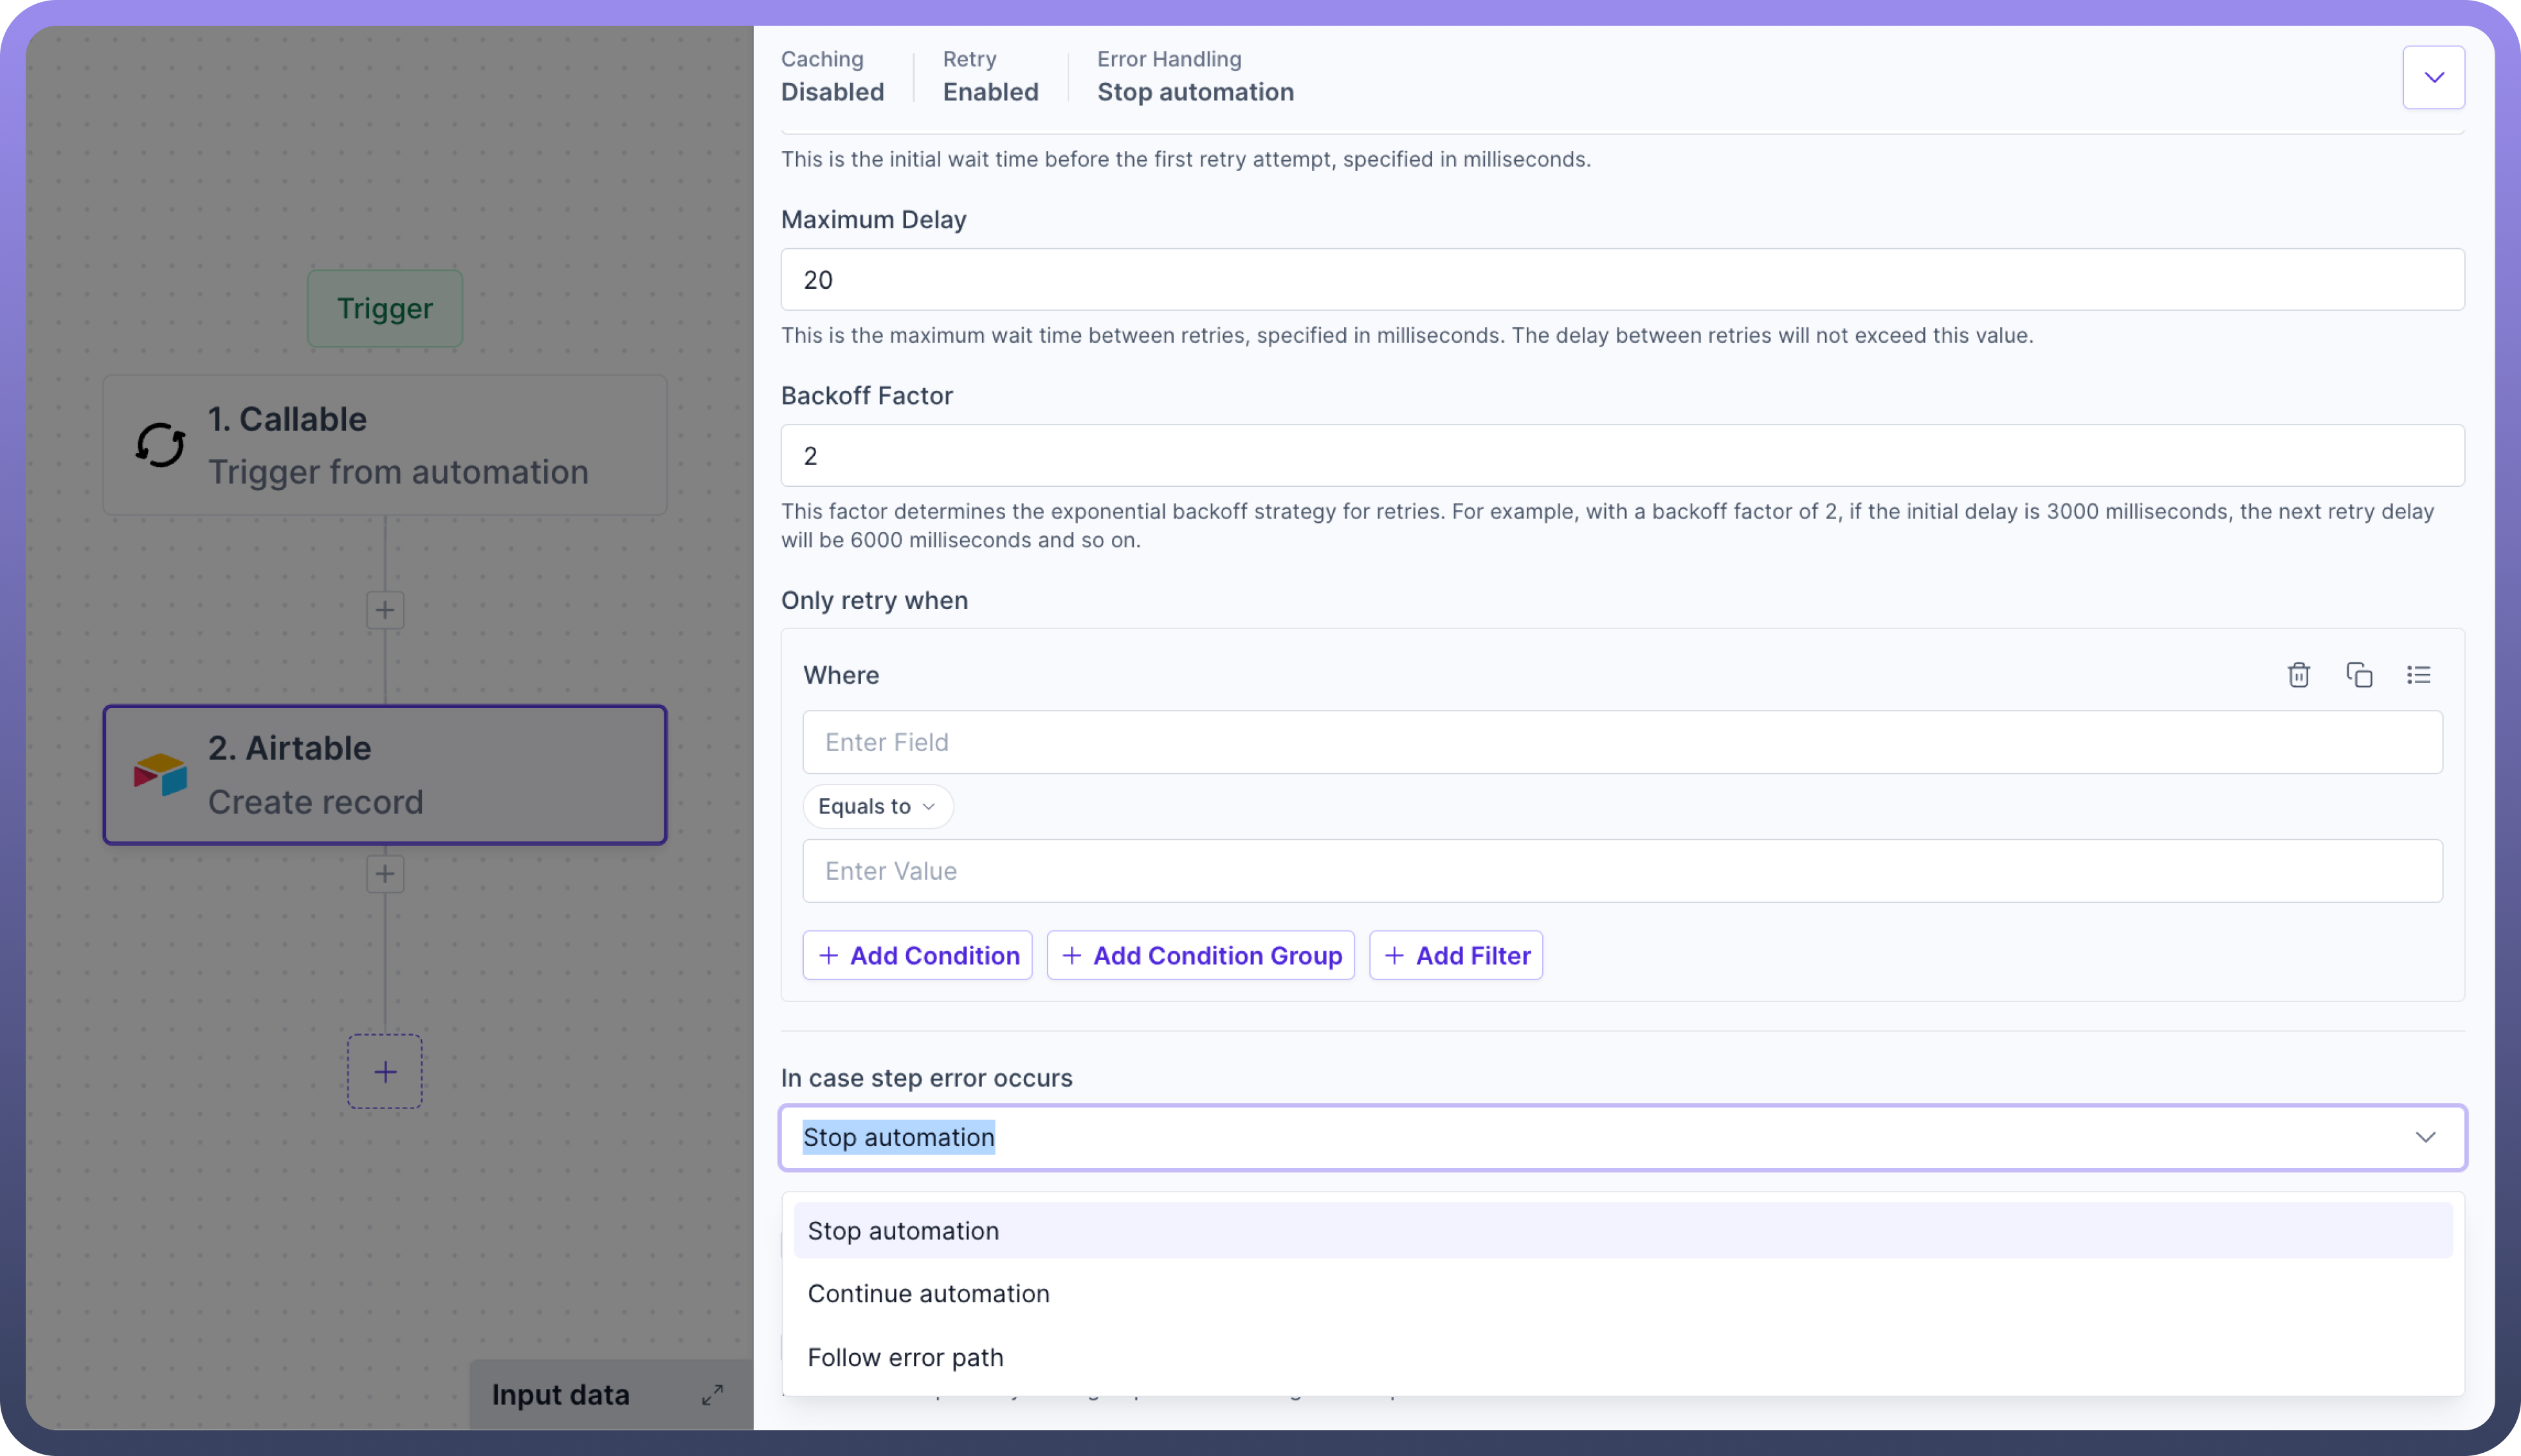Click the trash icon in Where condition

click(2298, 675)
